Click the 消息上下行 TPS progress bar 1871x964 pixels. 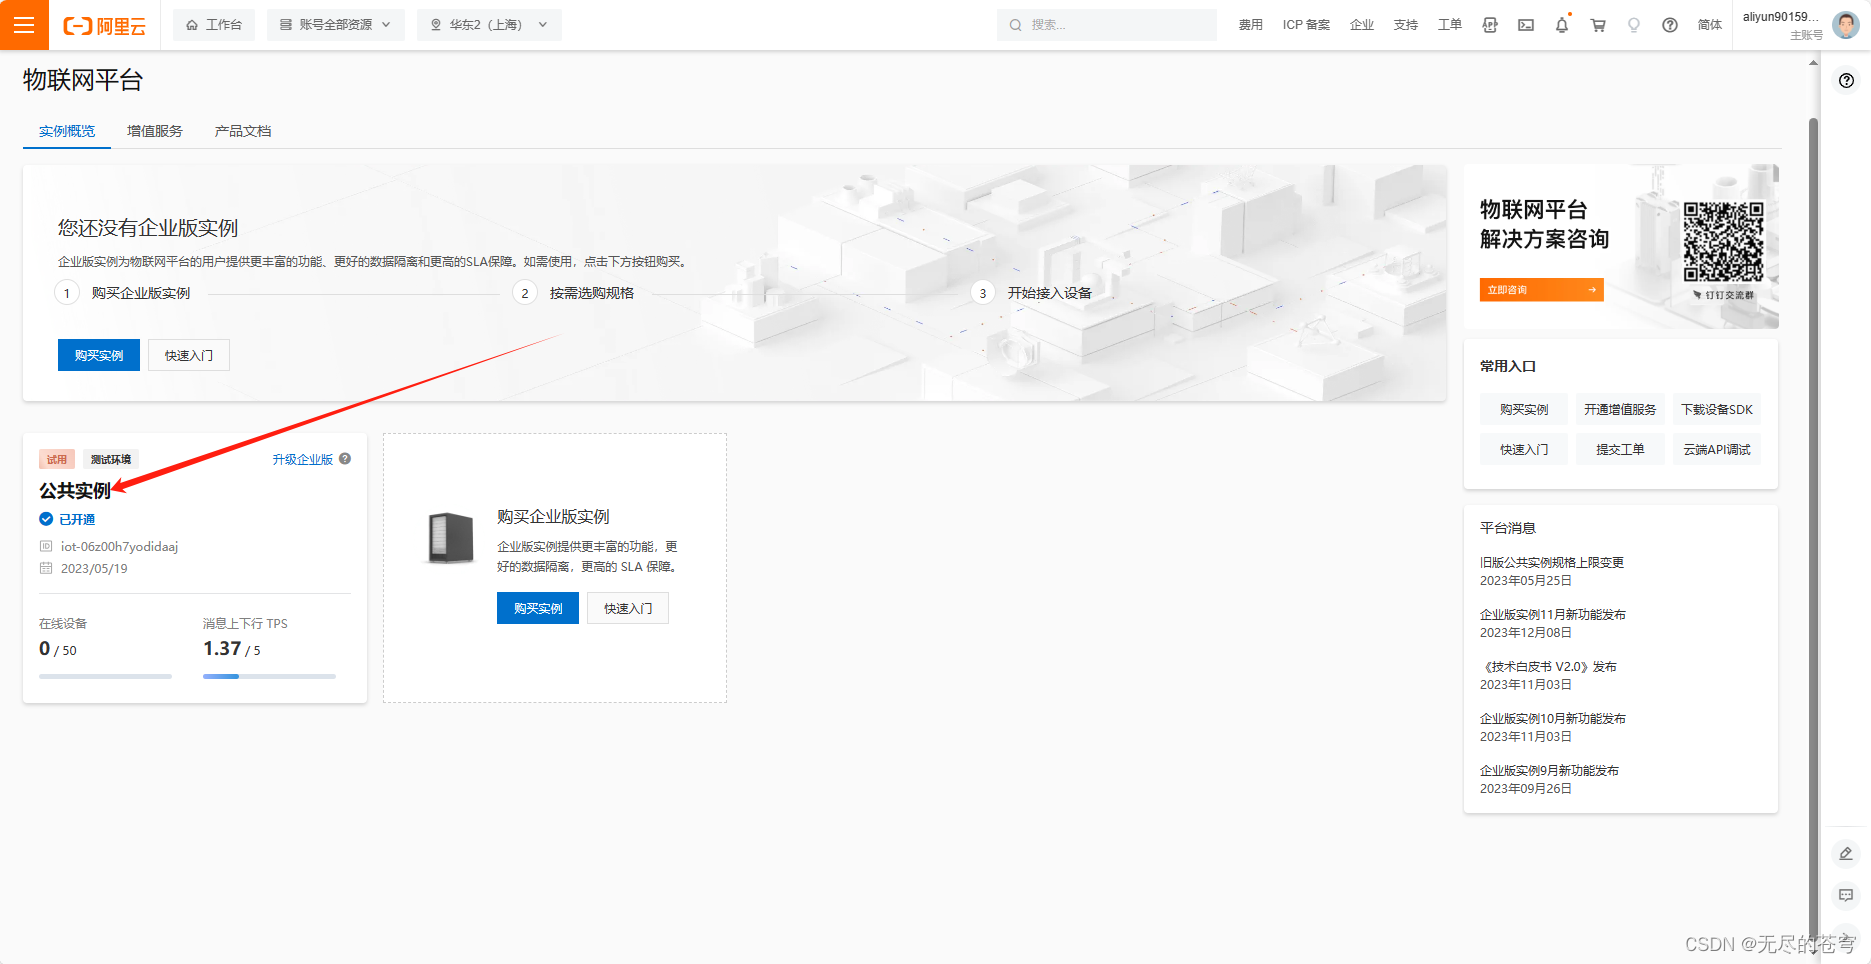[269, 677]
